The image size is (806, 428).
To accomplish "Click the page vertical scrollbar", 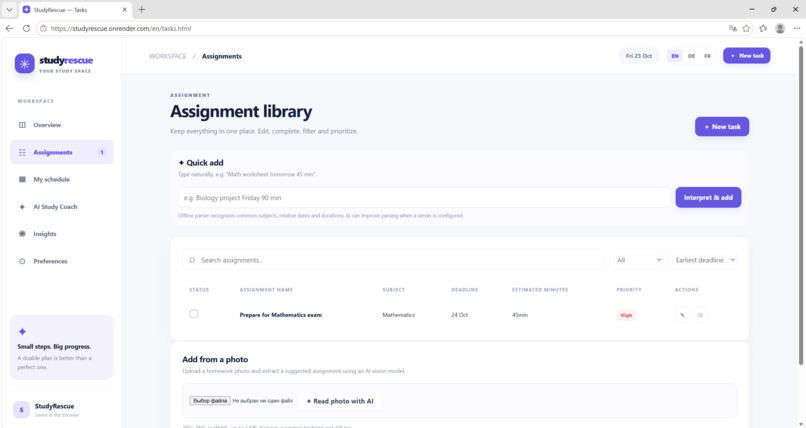I will pos(800,206).
